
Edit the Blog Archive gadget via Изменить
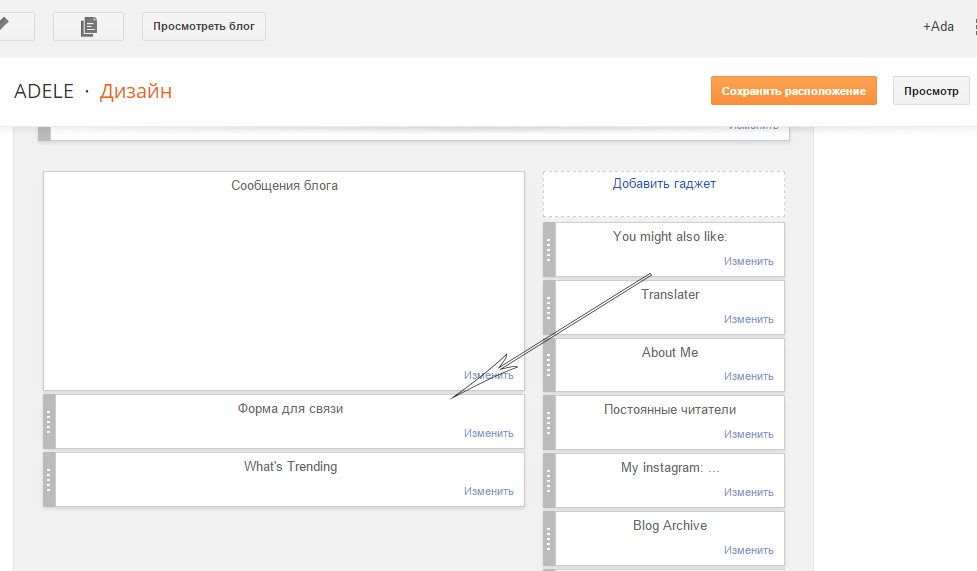749,550
